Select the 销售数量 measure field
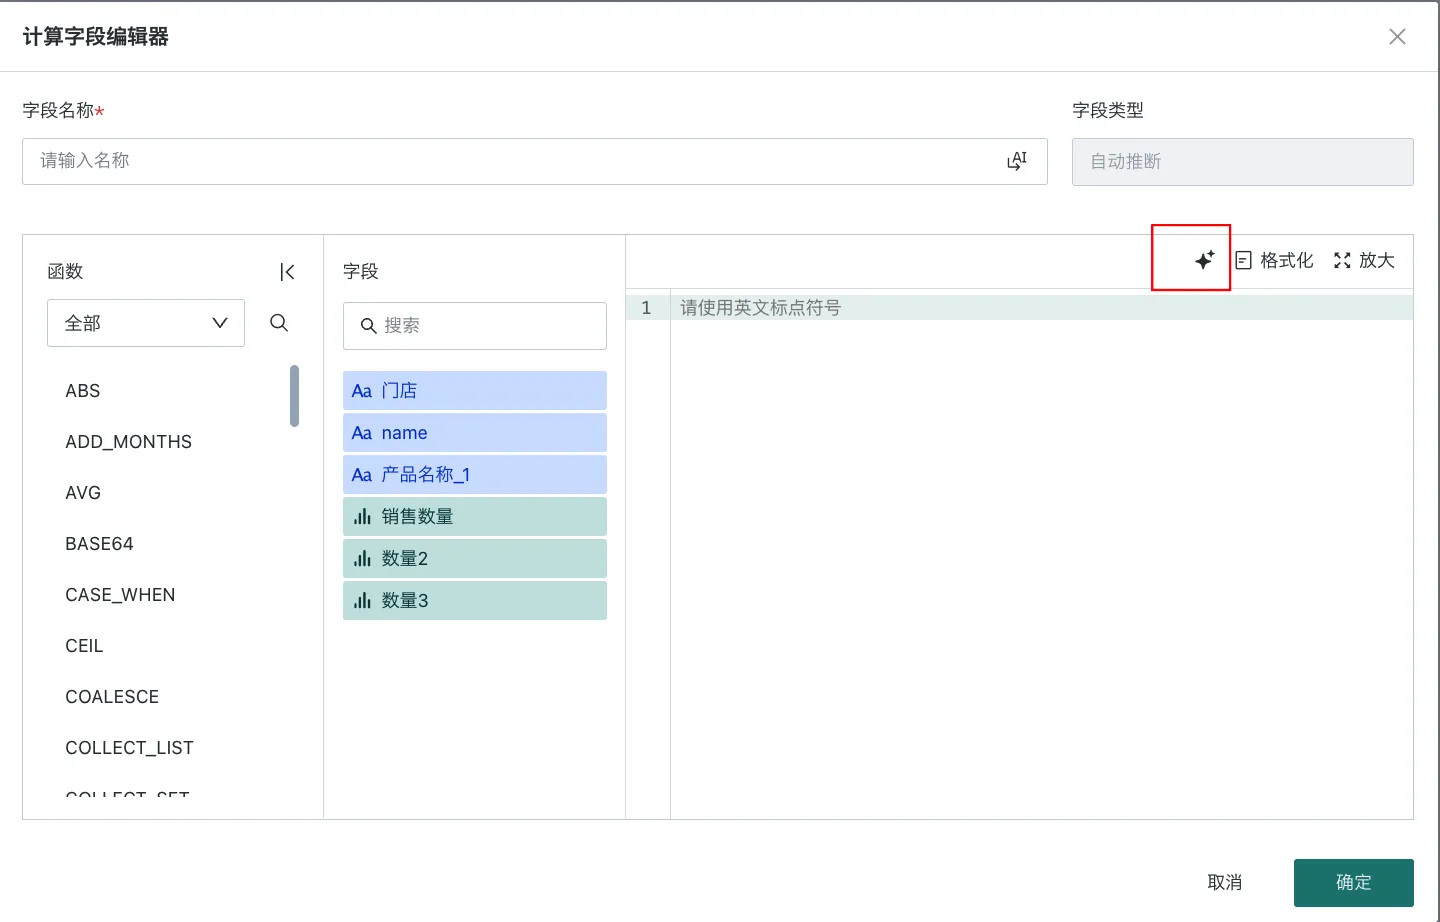Image resolution: width=1440 pixels, height=922 pixels. 475,517
